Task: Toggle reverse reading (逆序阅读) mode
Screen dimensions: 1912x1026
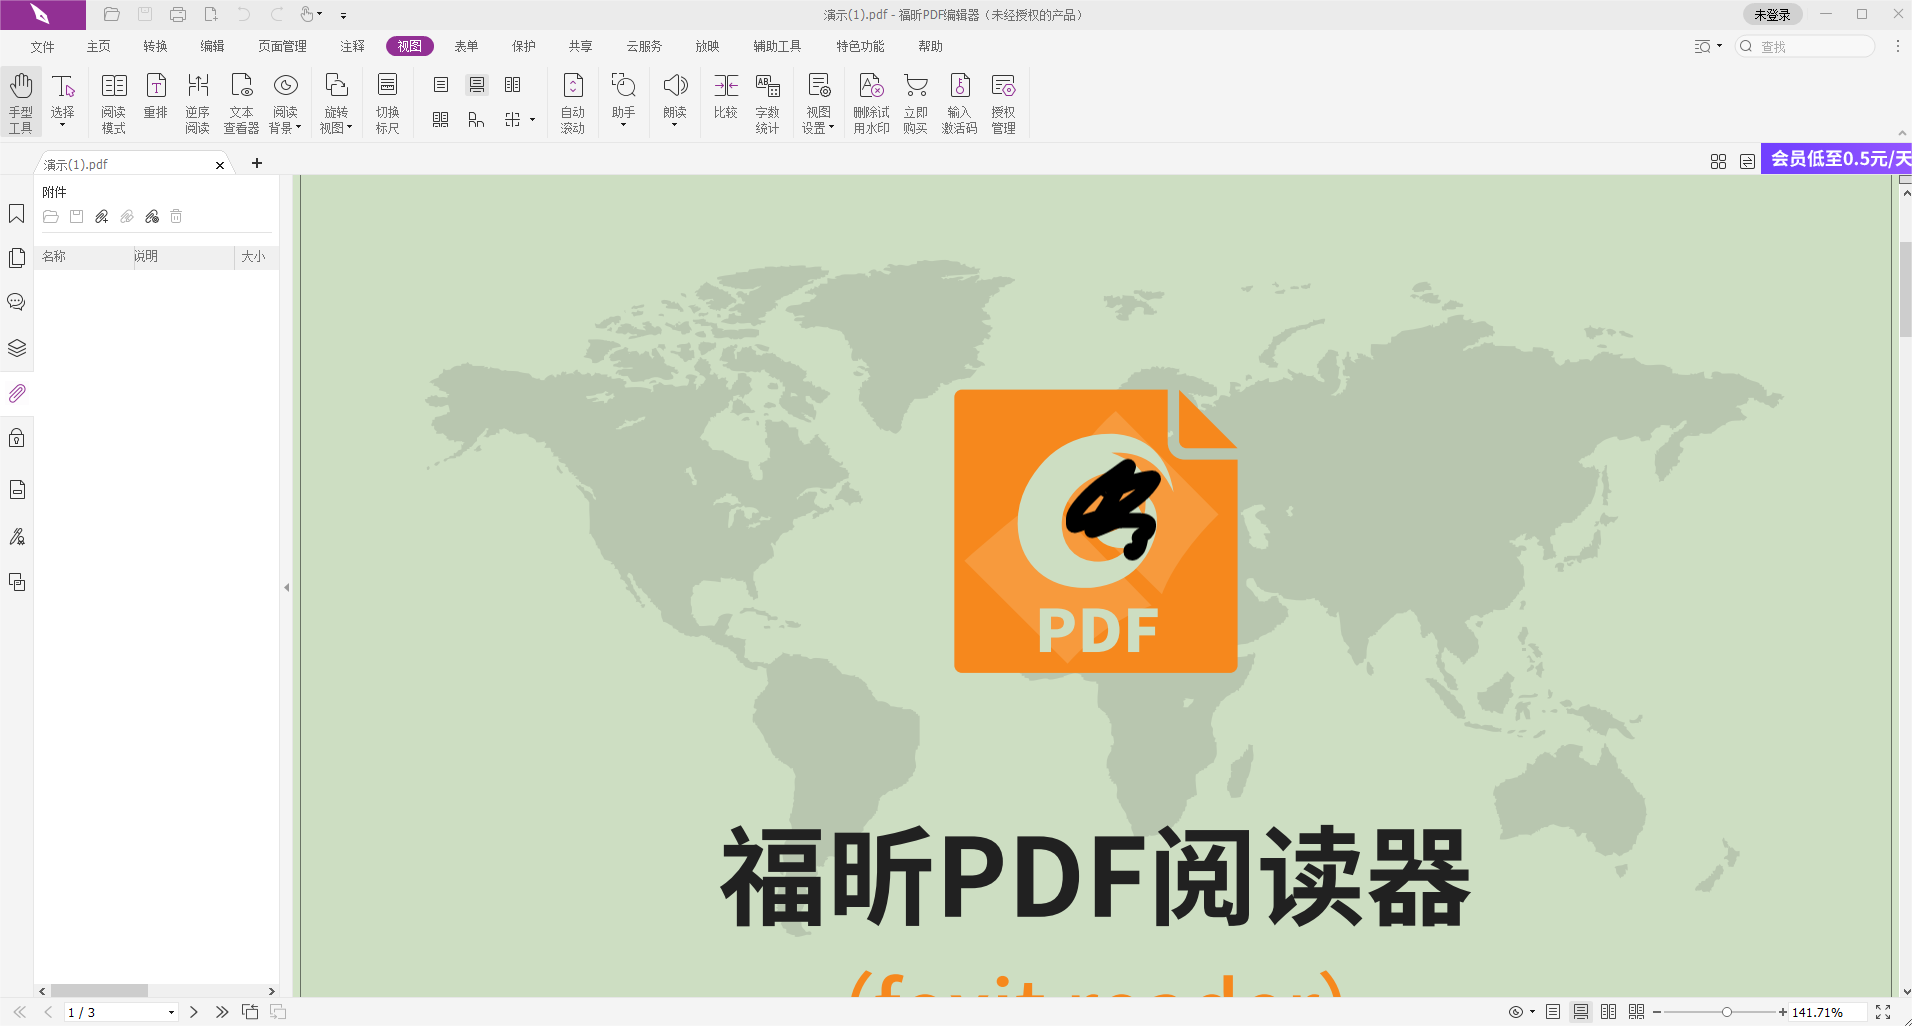Action: pos(197,100)
